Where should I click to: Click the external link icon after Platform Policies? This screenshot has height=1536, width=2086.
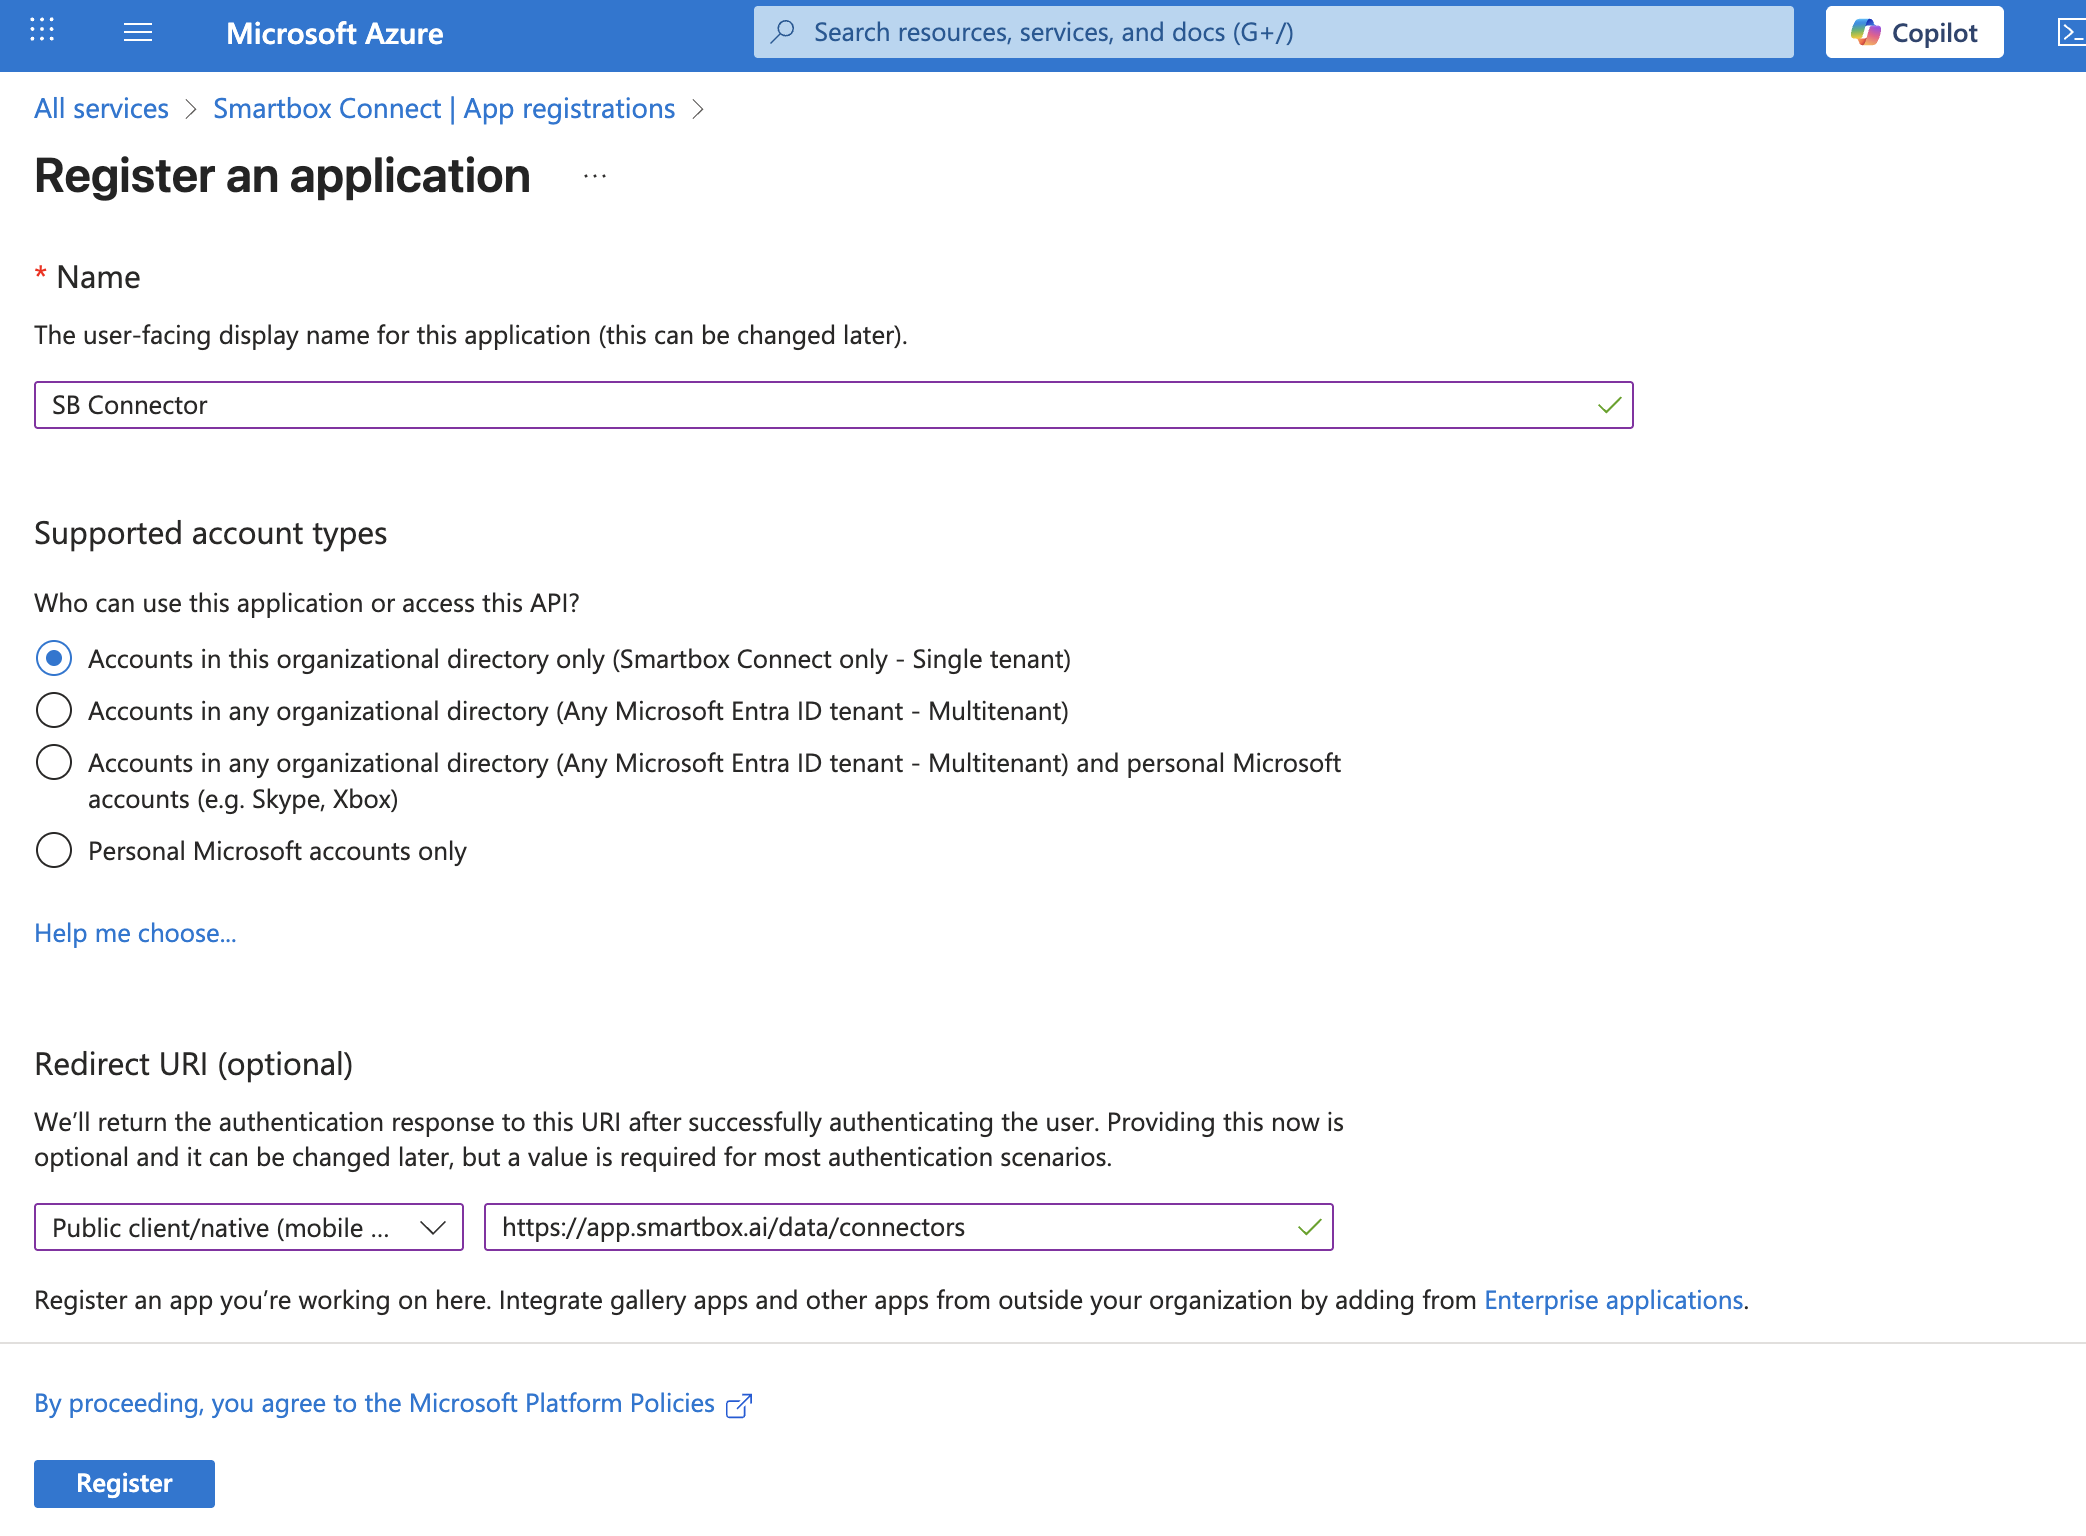coord(739,1405)
